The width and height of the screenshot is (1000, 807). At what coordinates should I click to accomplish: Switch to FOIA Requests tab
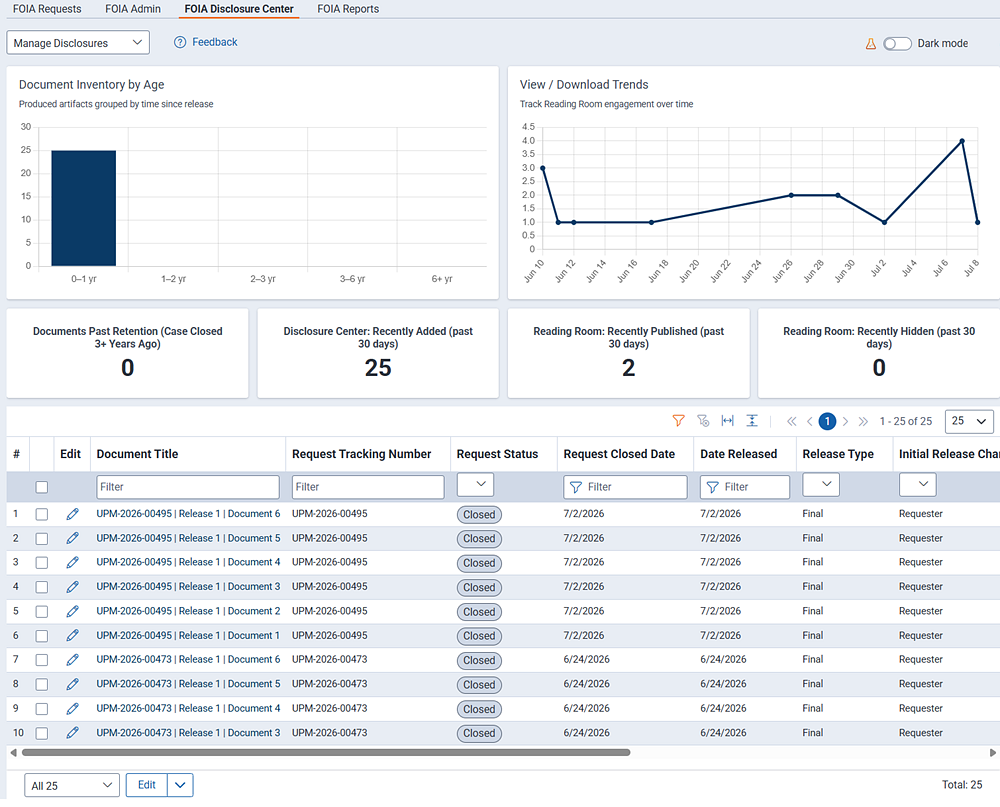tap(47, 9)
